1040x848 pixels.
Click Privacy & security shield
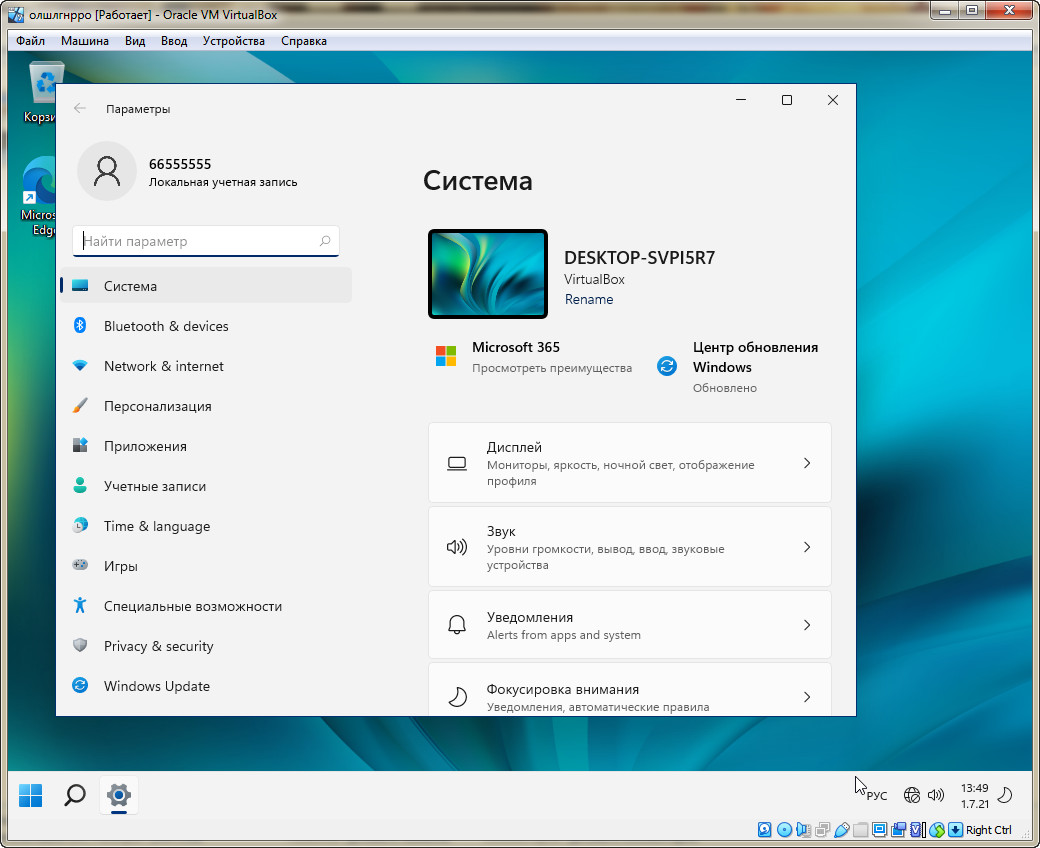(81, 646)
